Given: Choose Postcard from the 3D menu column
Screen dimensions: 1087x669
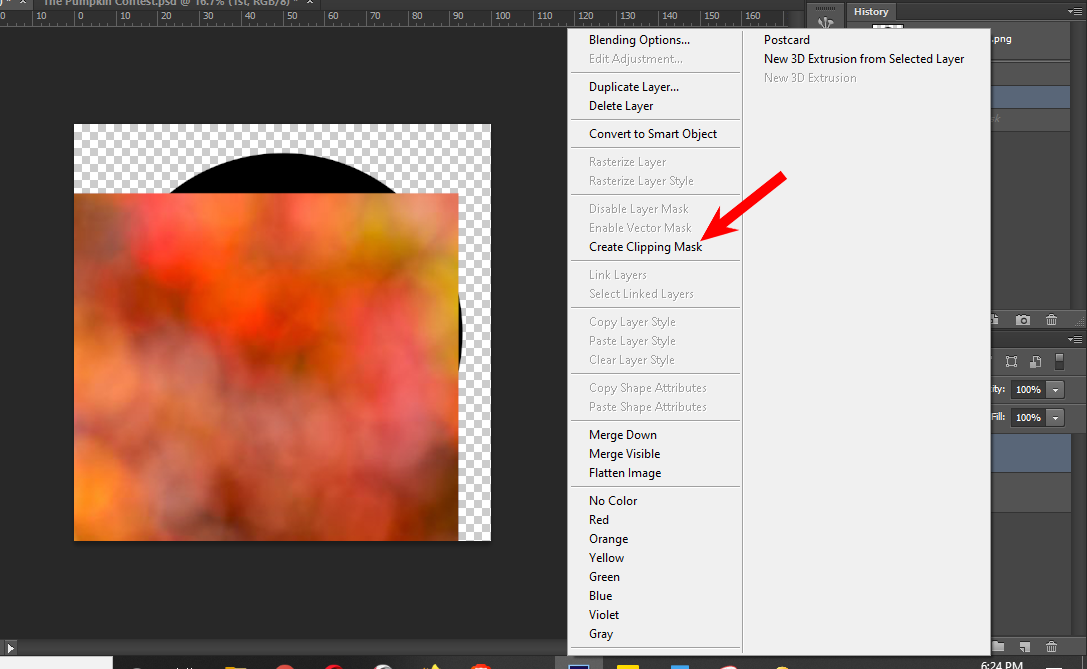Looking at the screenshot, I should click(x=787, y=40).
